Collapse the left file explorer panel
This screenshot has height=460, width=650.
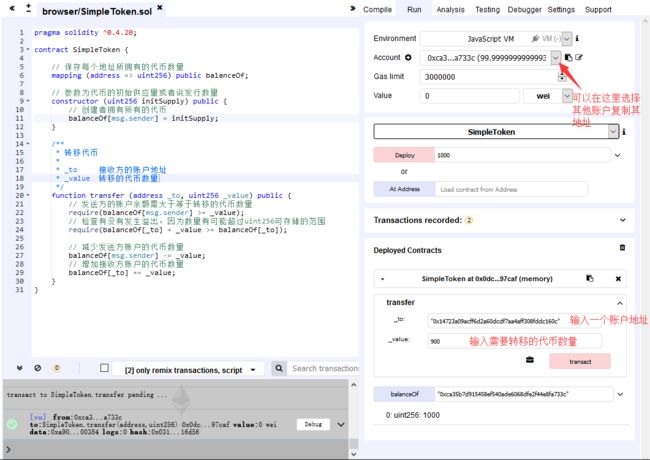coord(12,8)
